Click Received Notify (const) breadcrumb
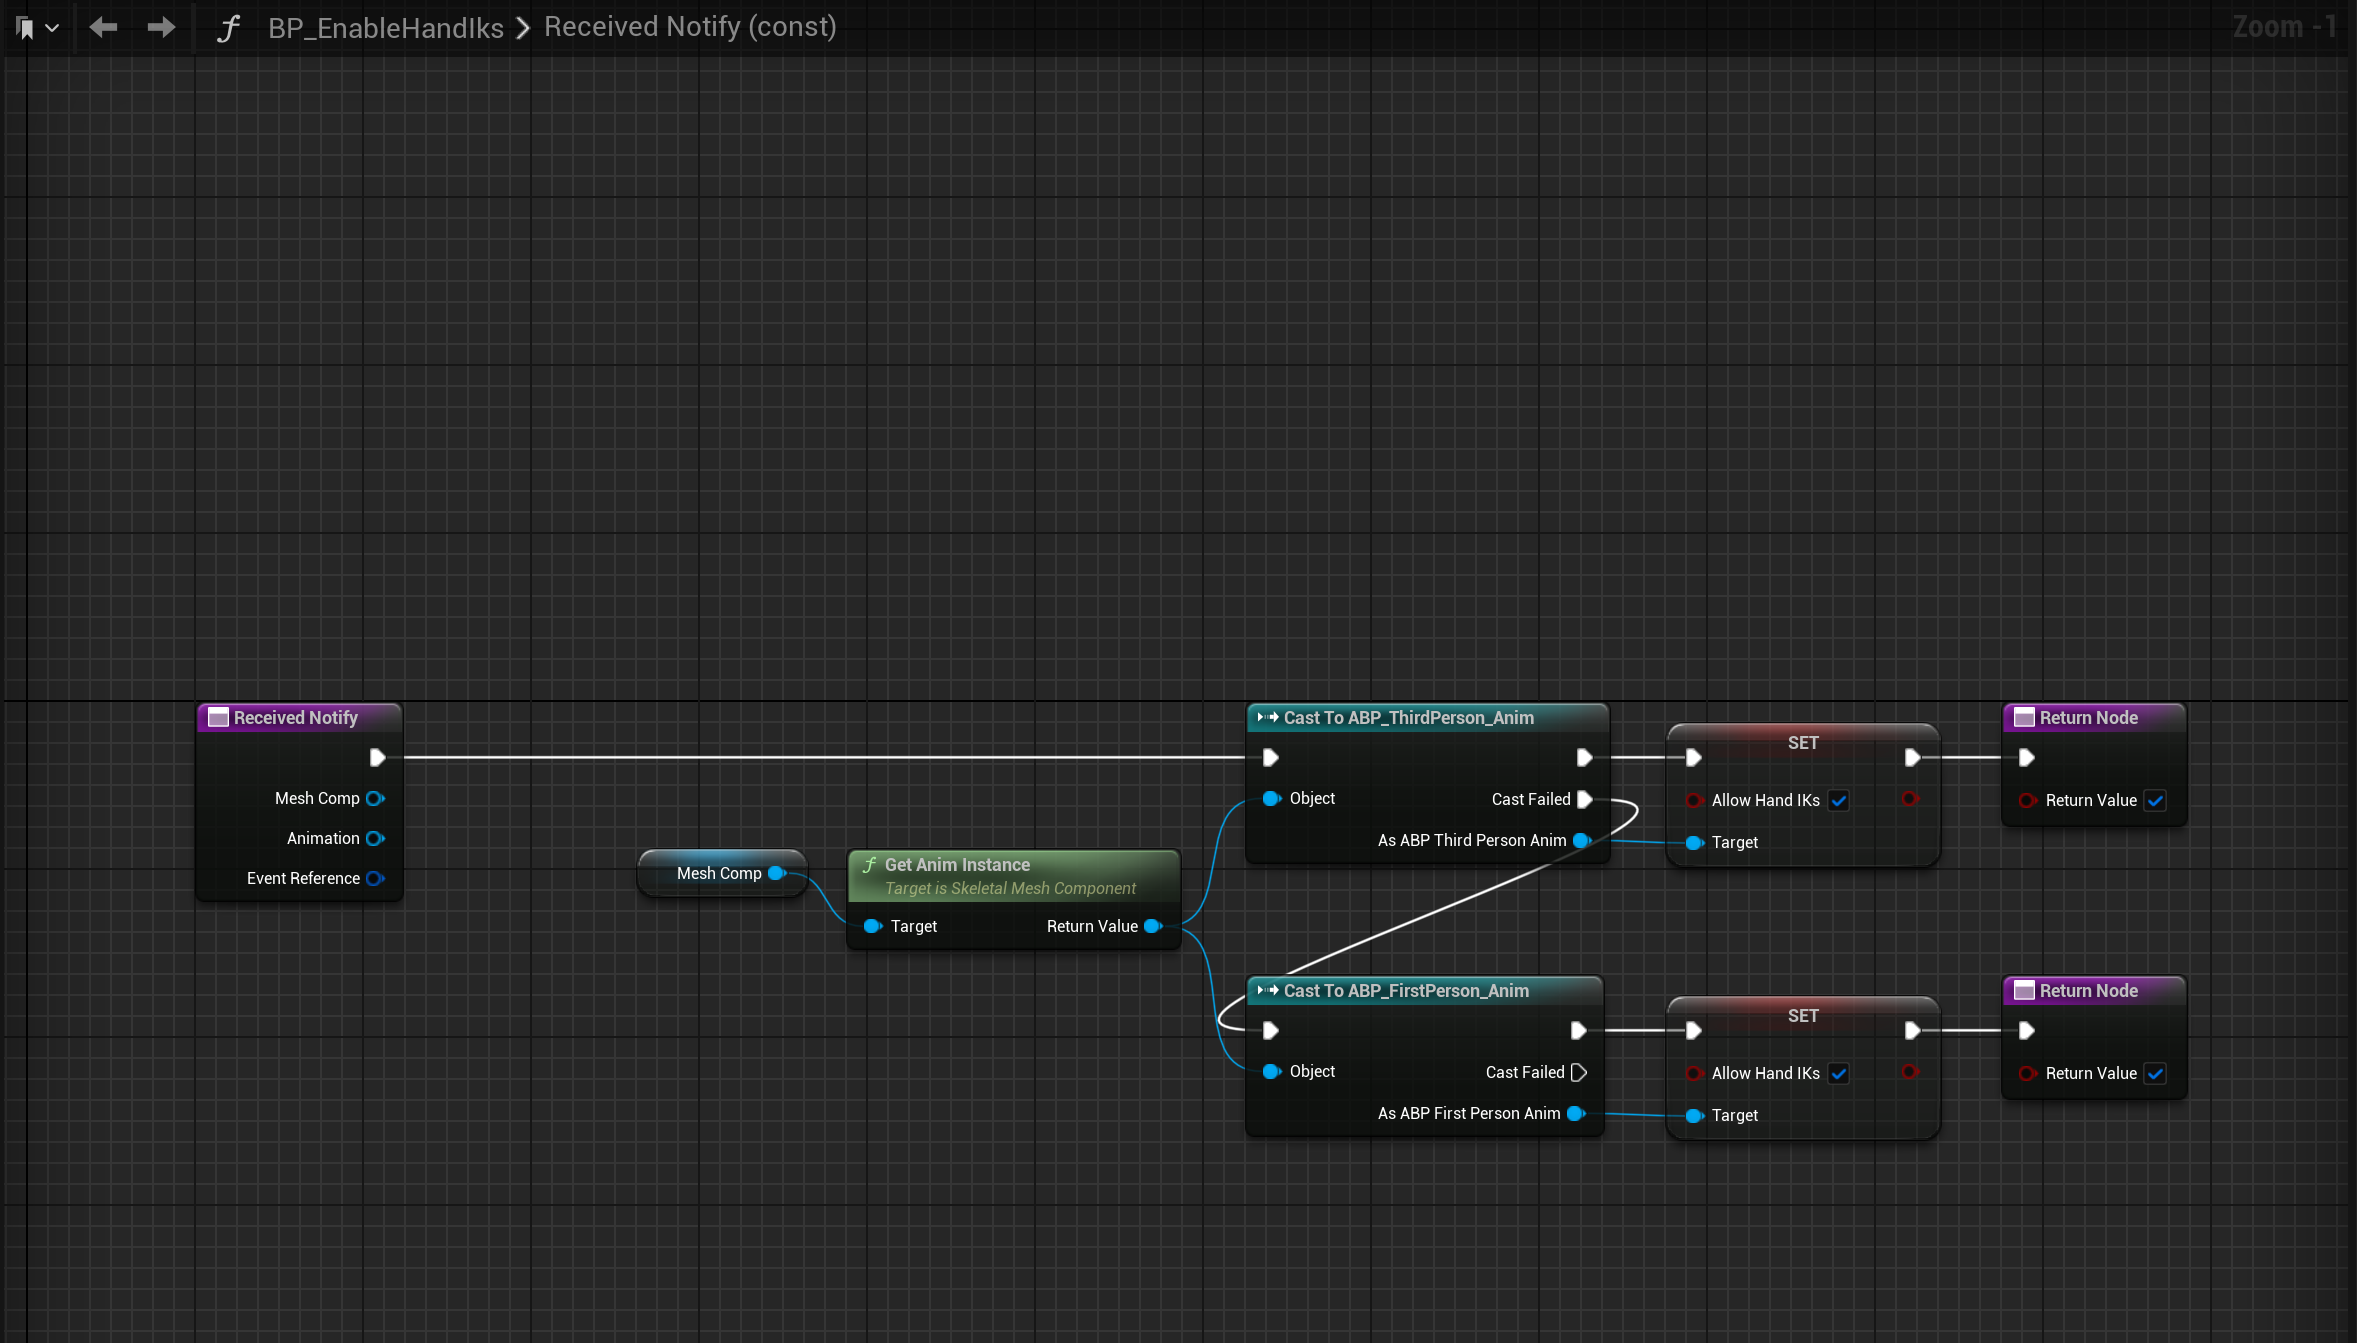 click(x=690, y=27)
